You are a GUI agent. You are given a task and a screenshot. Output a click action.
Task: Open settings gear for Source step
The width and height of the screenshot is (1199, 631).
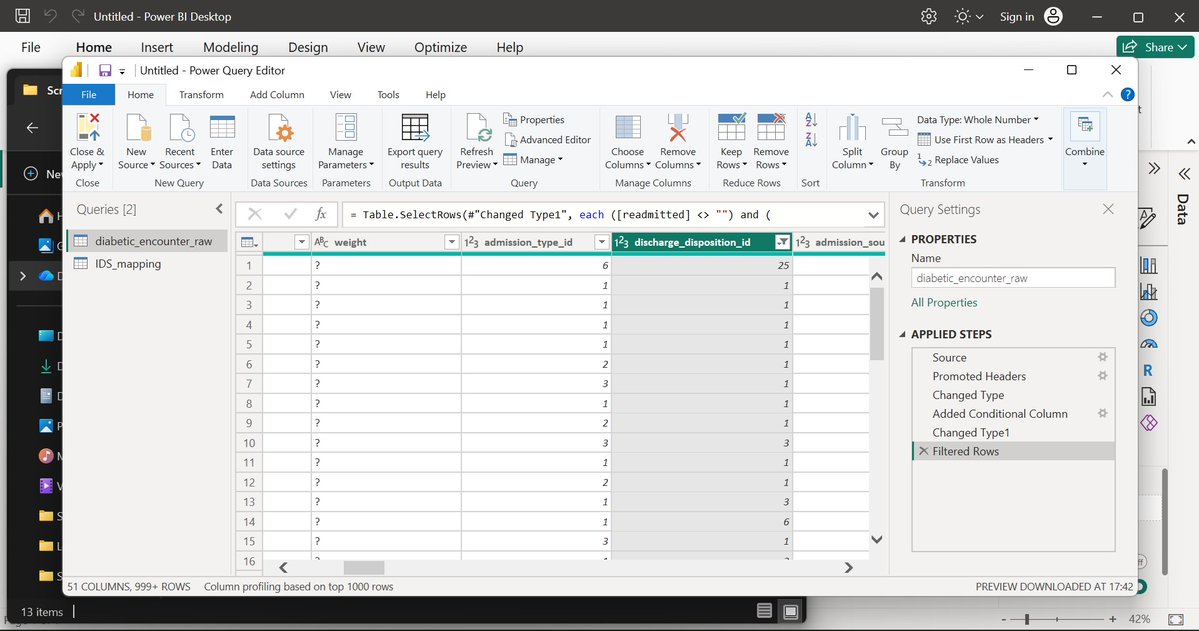[1103, 357]
